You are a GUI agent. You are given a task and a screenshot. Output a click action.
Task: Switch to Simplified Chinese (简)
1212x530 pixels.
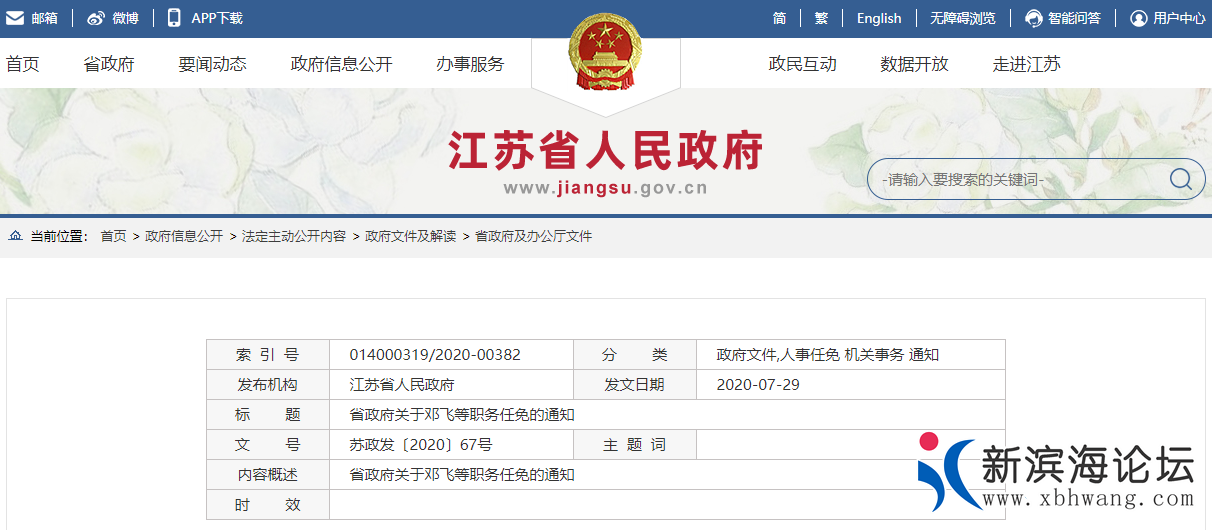click(779, 18)
